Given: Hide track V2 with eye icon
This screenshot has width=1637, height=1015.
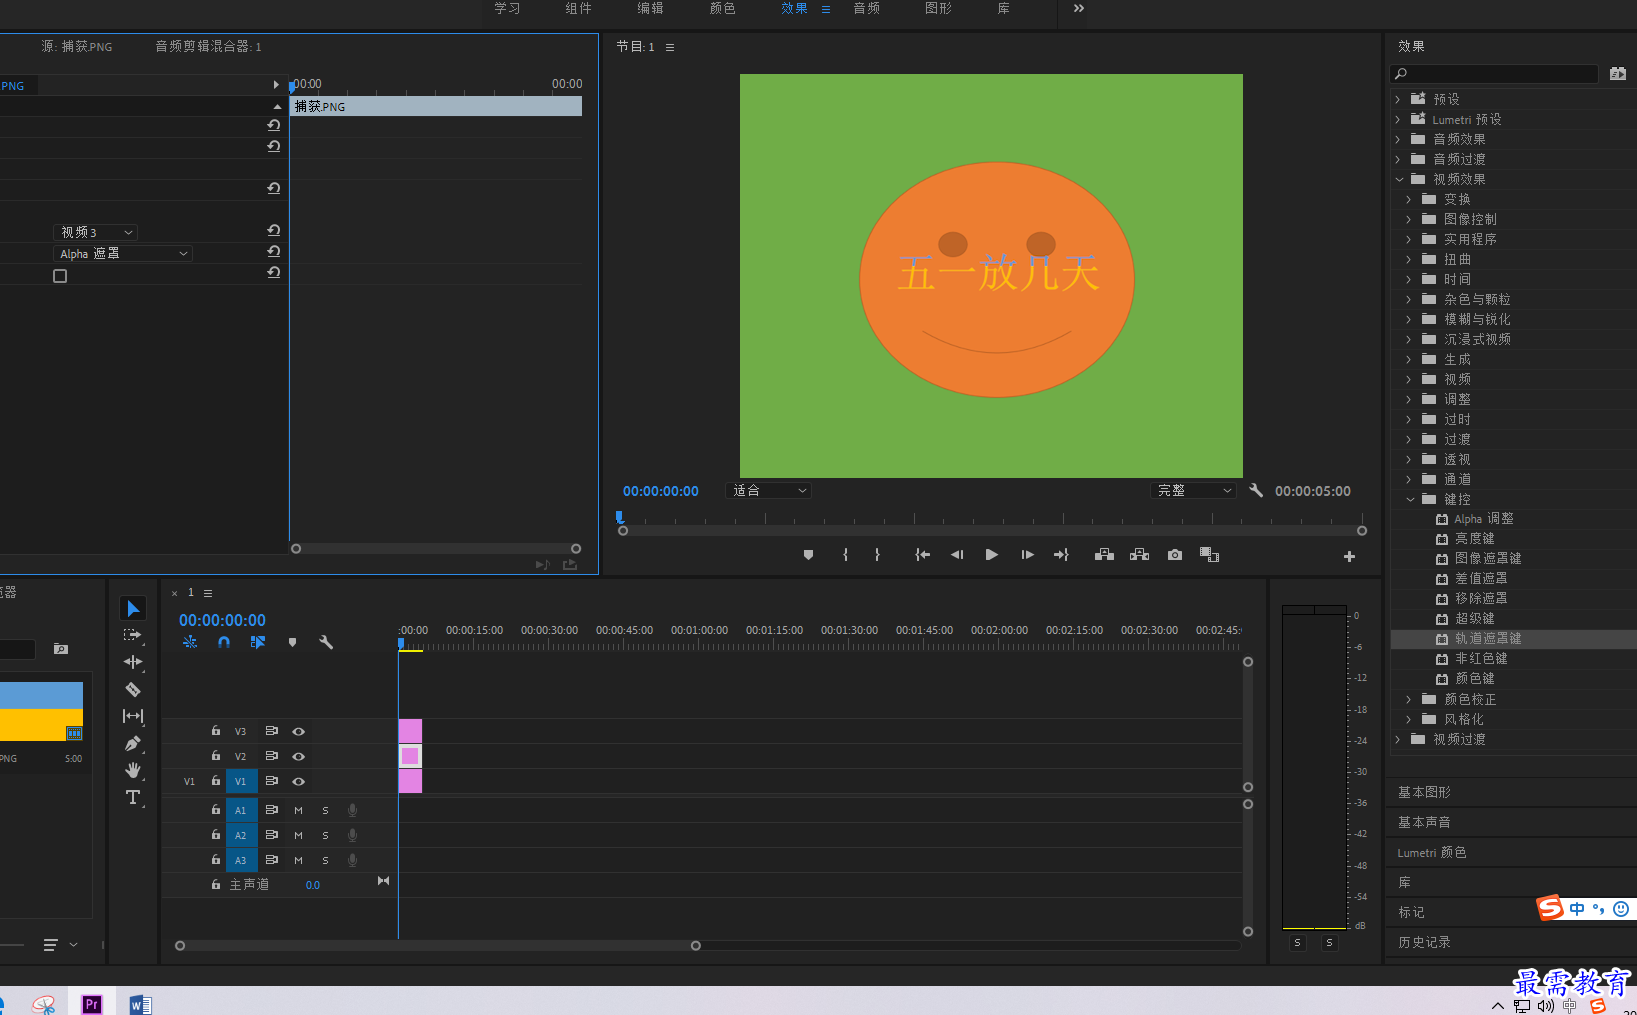Looking at the screenshot, I should tap(298, 756).
